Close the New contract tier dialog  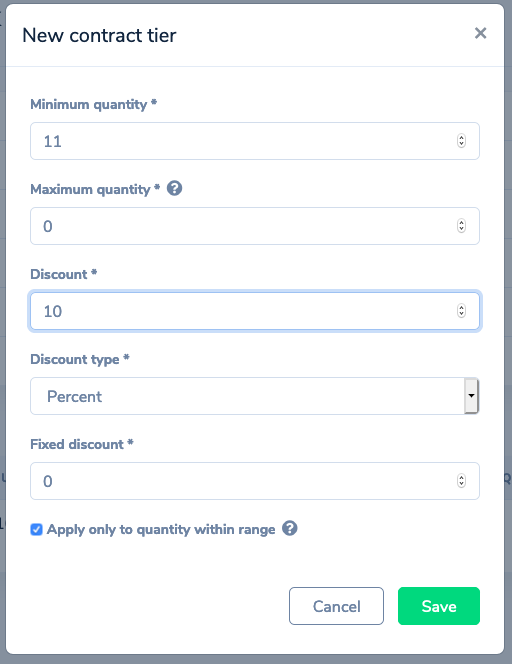(480, 33)
